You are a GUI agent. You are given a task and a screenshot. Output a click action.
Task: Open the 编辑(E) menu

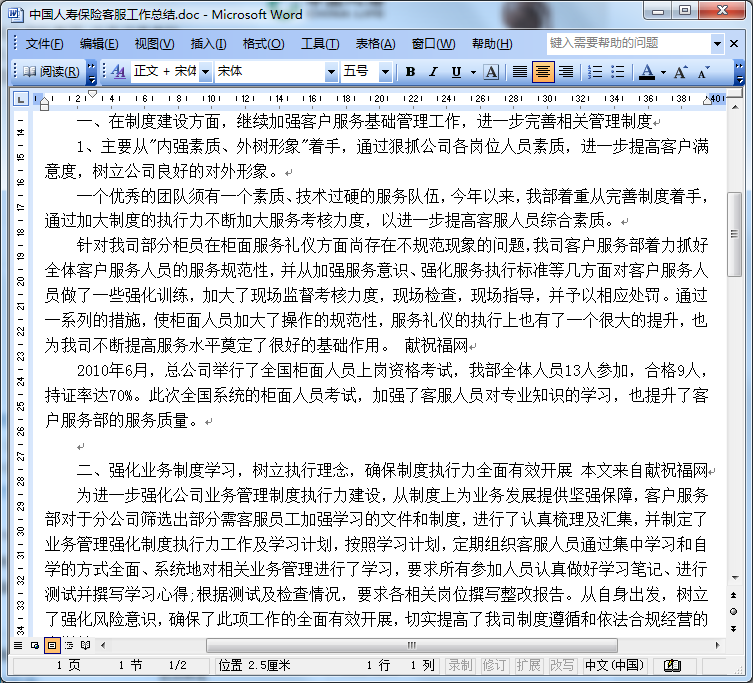point(98,44)
